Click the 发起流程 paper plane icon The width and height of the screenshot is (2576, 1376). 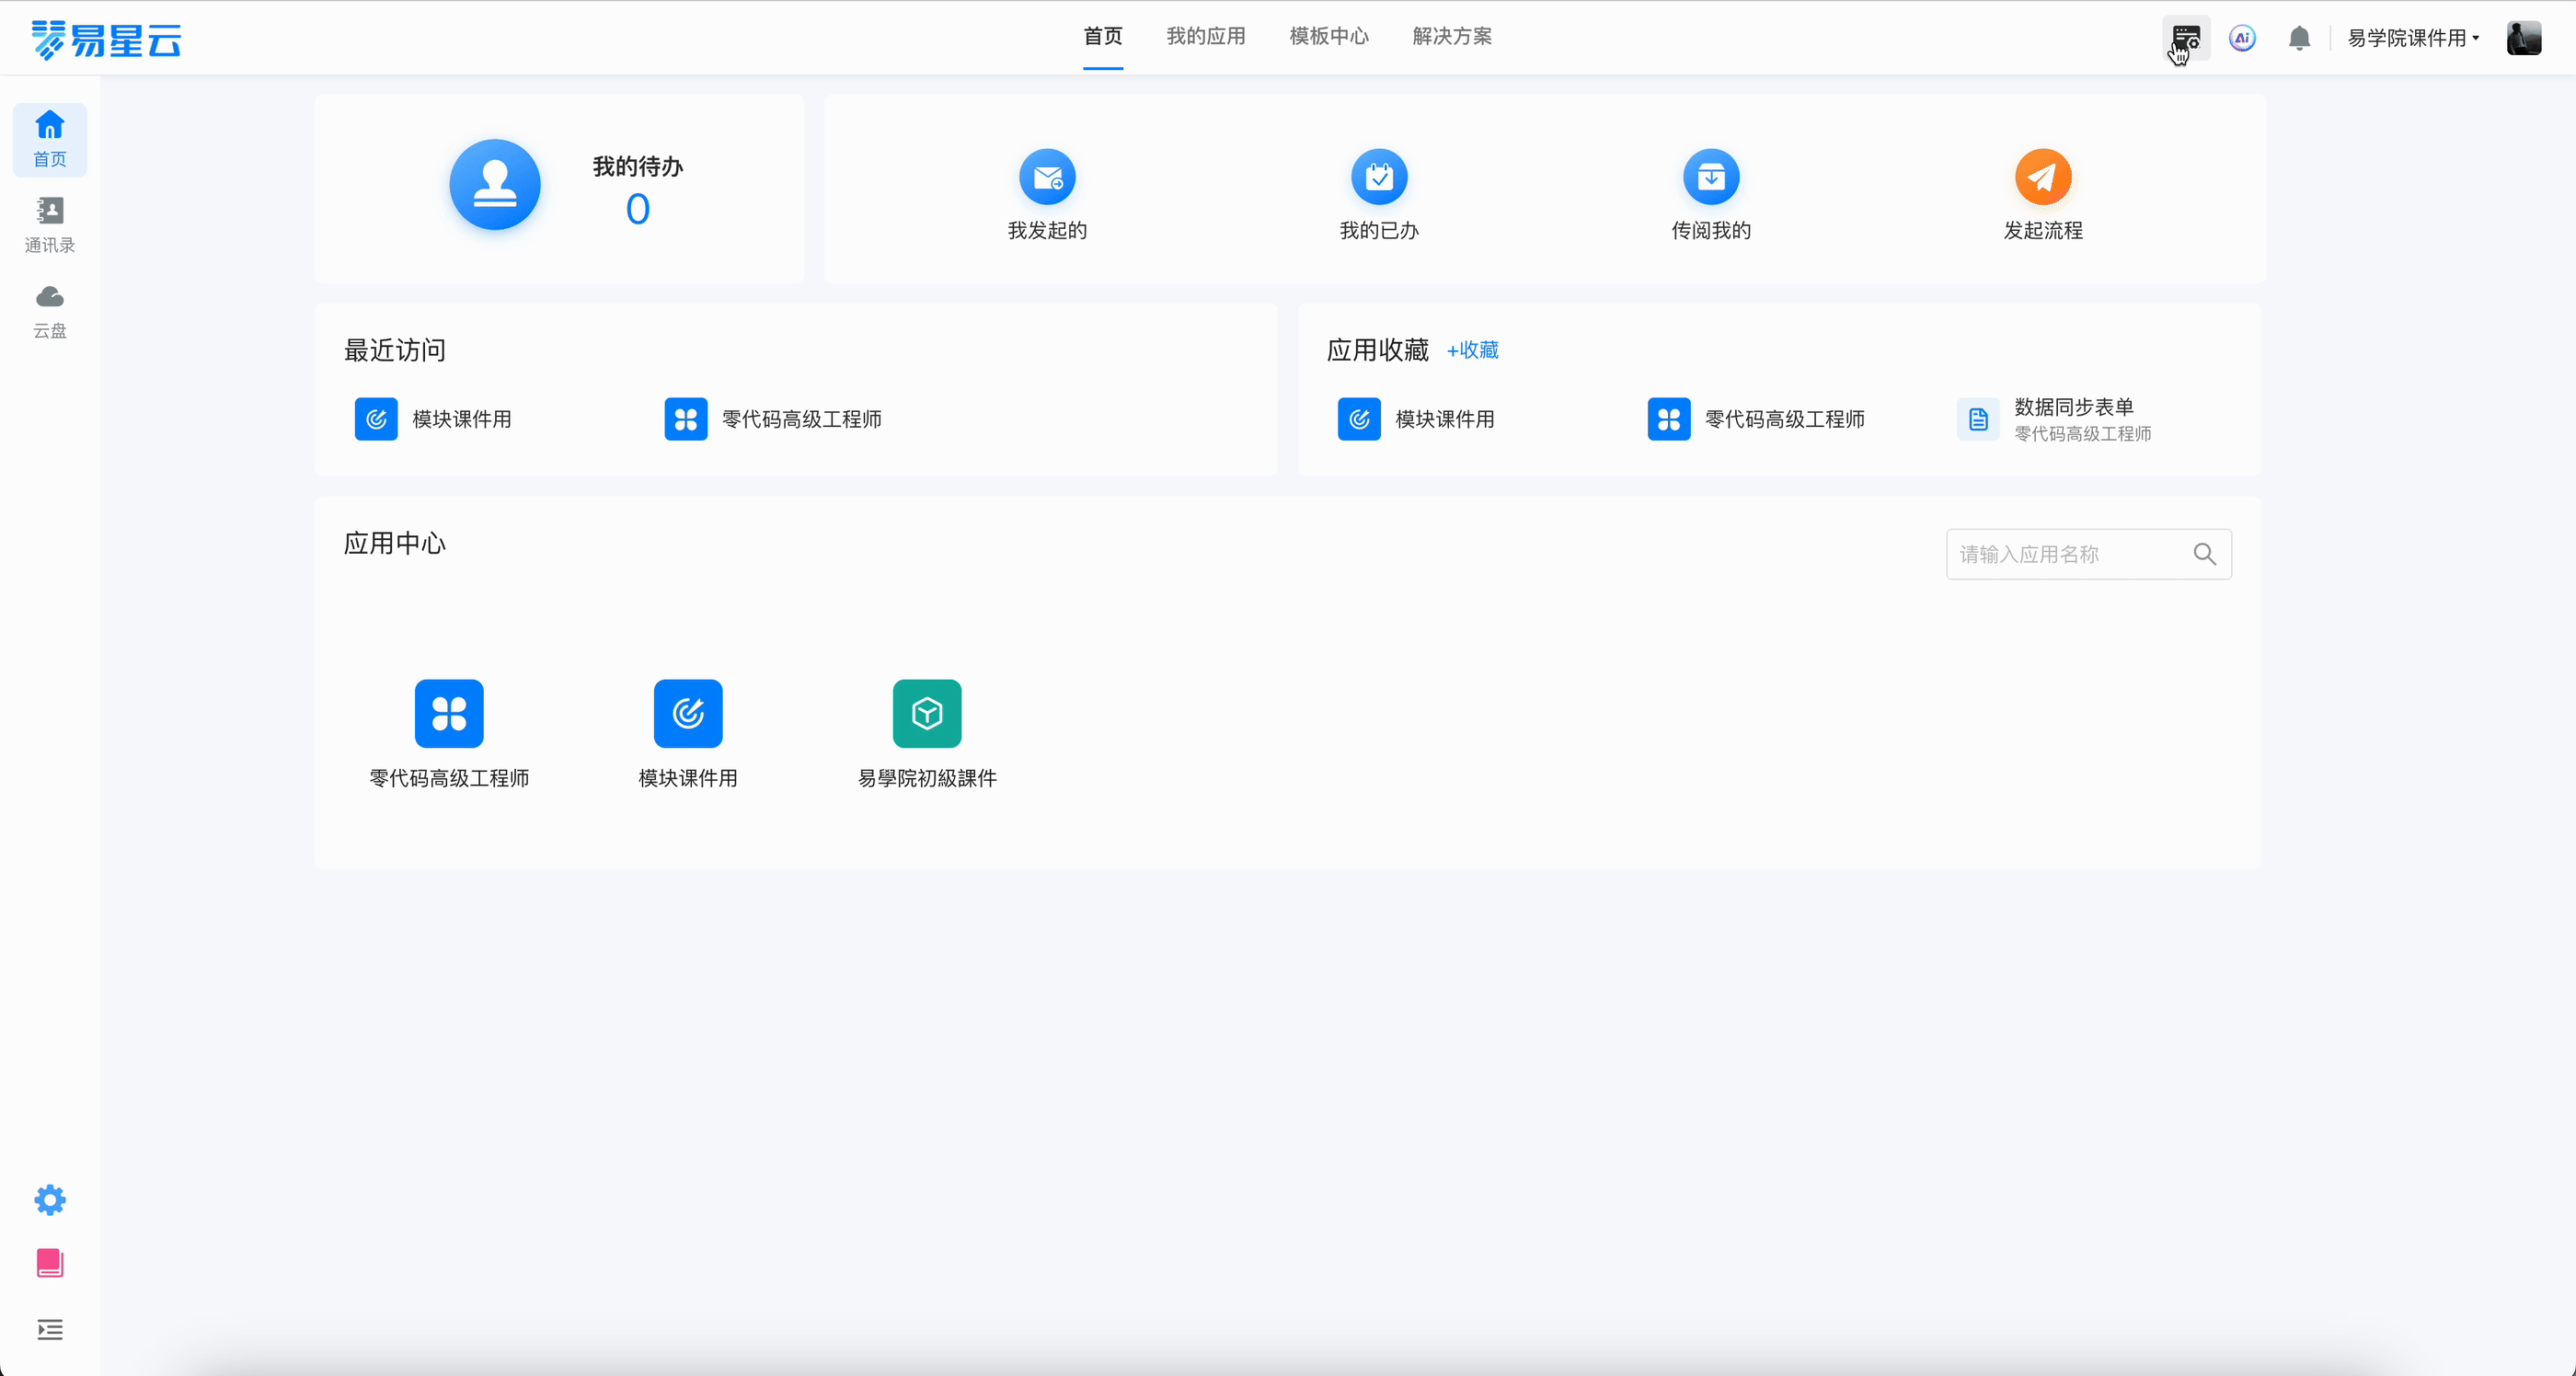pyautogui.click(x=2042, y=177)
